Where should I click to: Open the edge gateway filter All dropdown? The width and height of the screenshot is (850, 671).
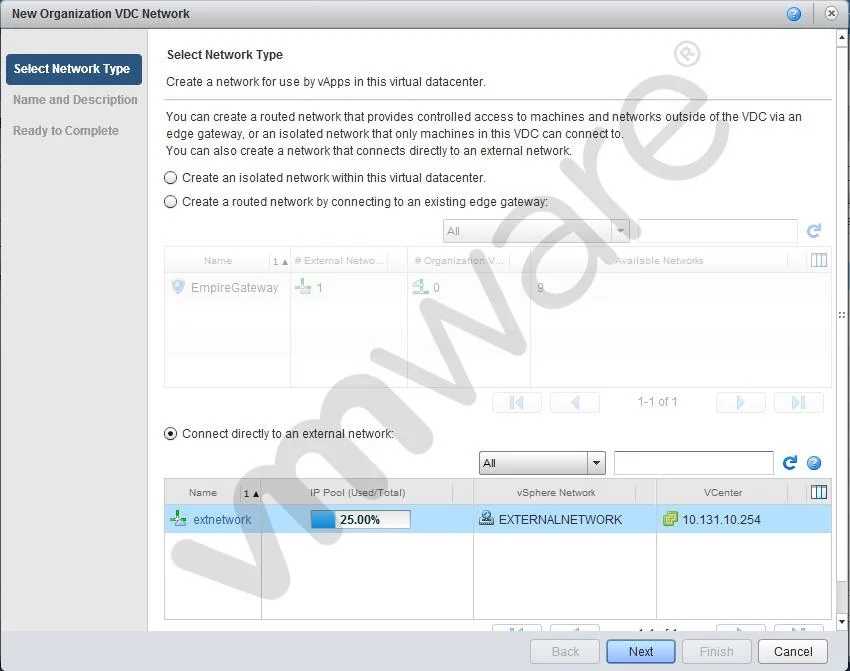(x=536, y=231)
